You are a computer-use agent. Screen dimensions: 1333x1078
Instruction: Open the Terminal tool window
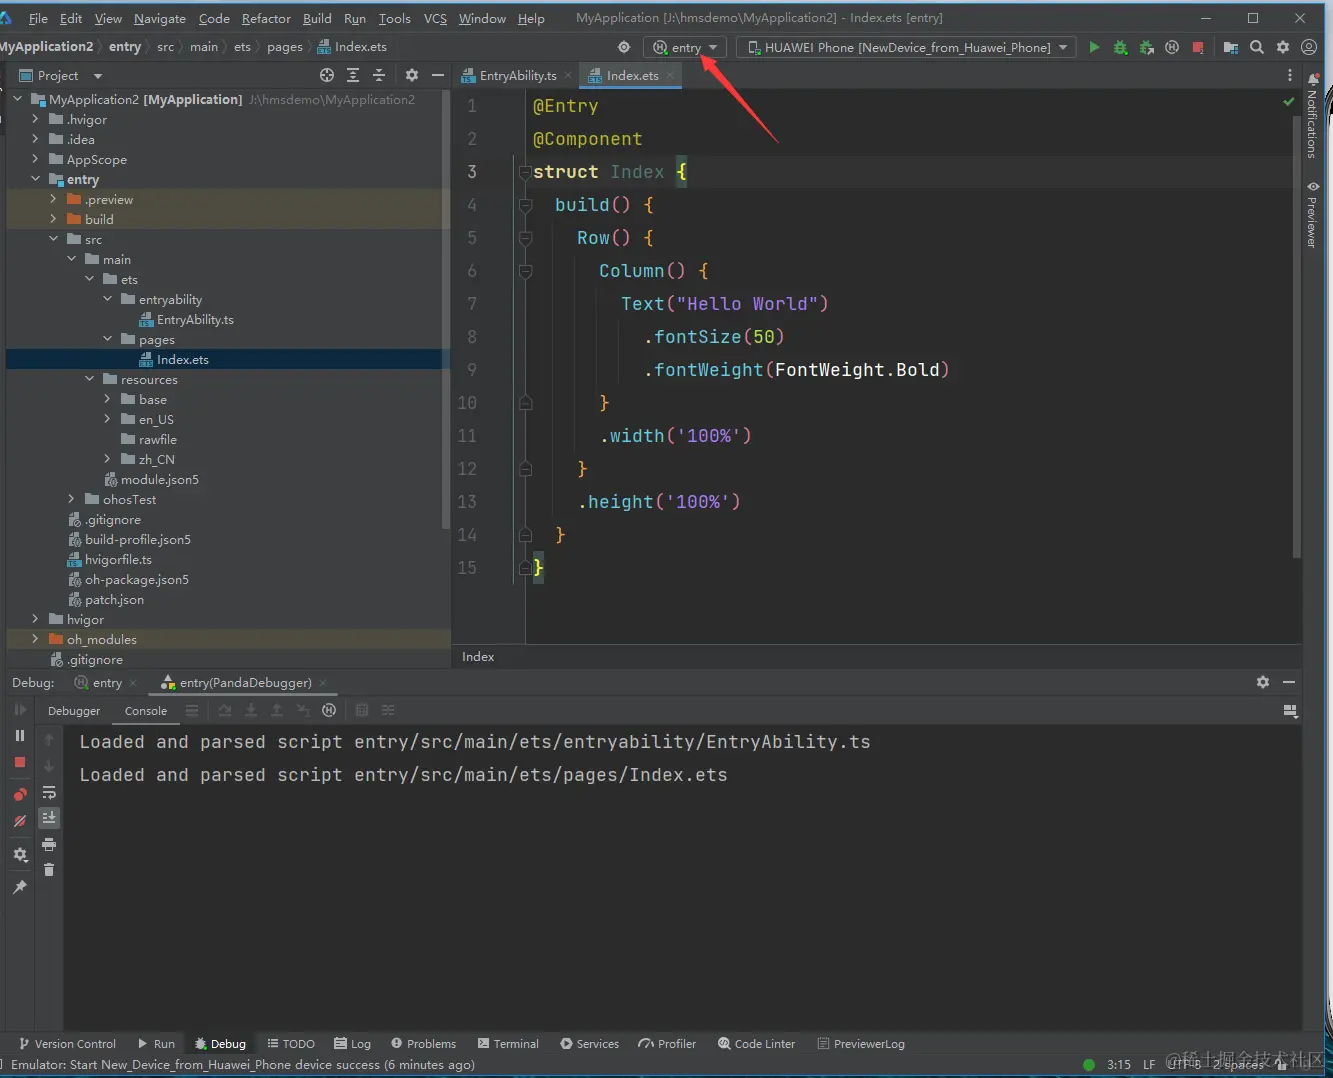[508, 1043]
